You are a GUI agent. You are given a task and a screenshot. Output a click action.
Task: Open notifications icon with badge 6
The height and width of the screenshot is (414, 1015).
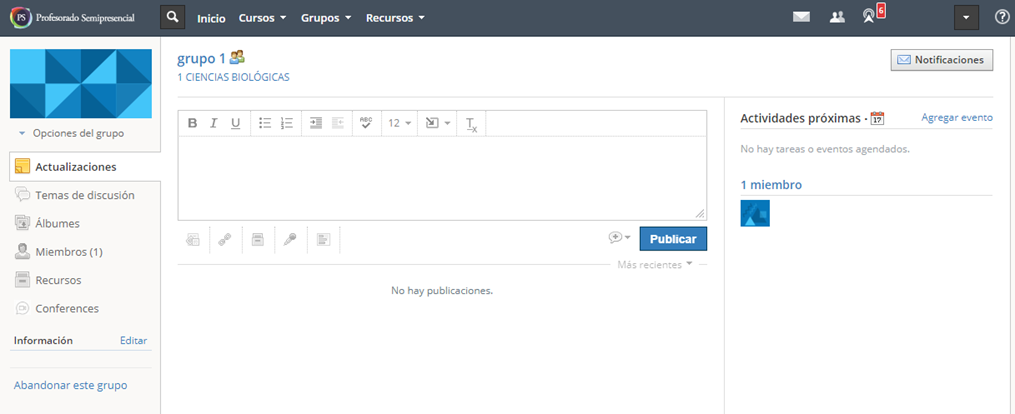click(x=870, y=17)
